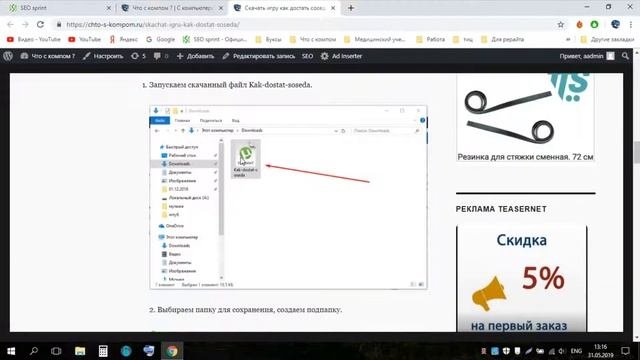Open the comments bubble in the admin bar
This screenshot has height=360, width=640.
[x=160, y=56]
